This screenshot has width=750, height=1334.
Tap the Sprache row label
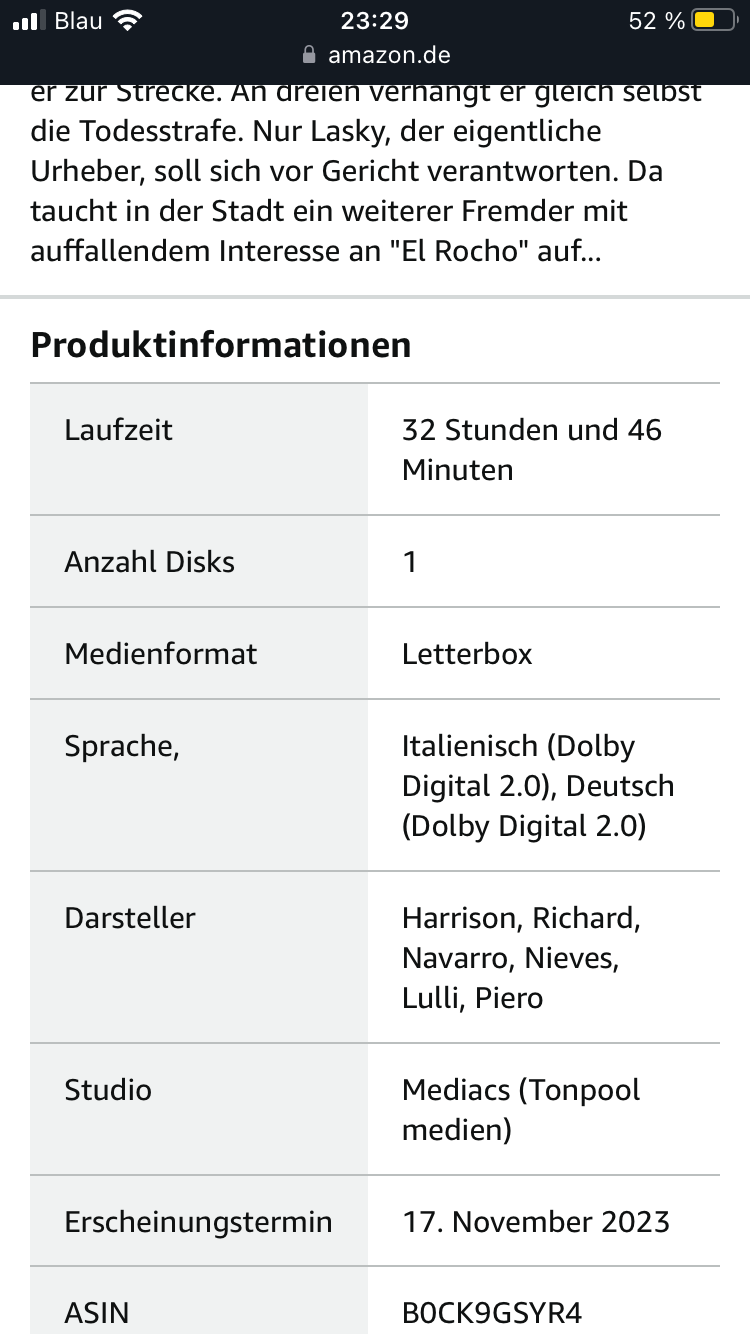[x=122, y=747]
